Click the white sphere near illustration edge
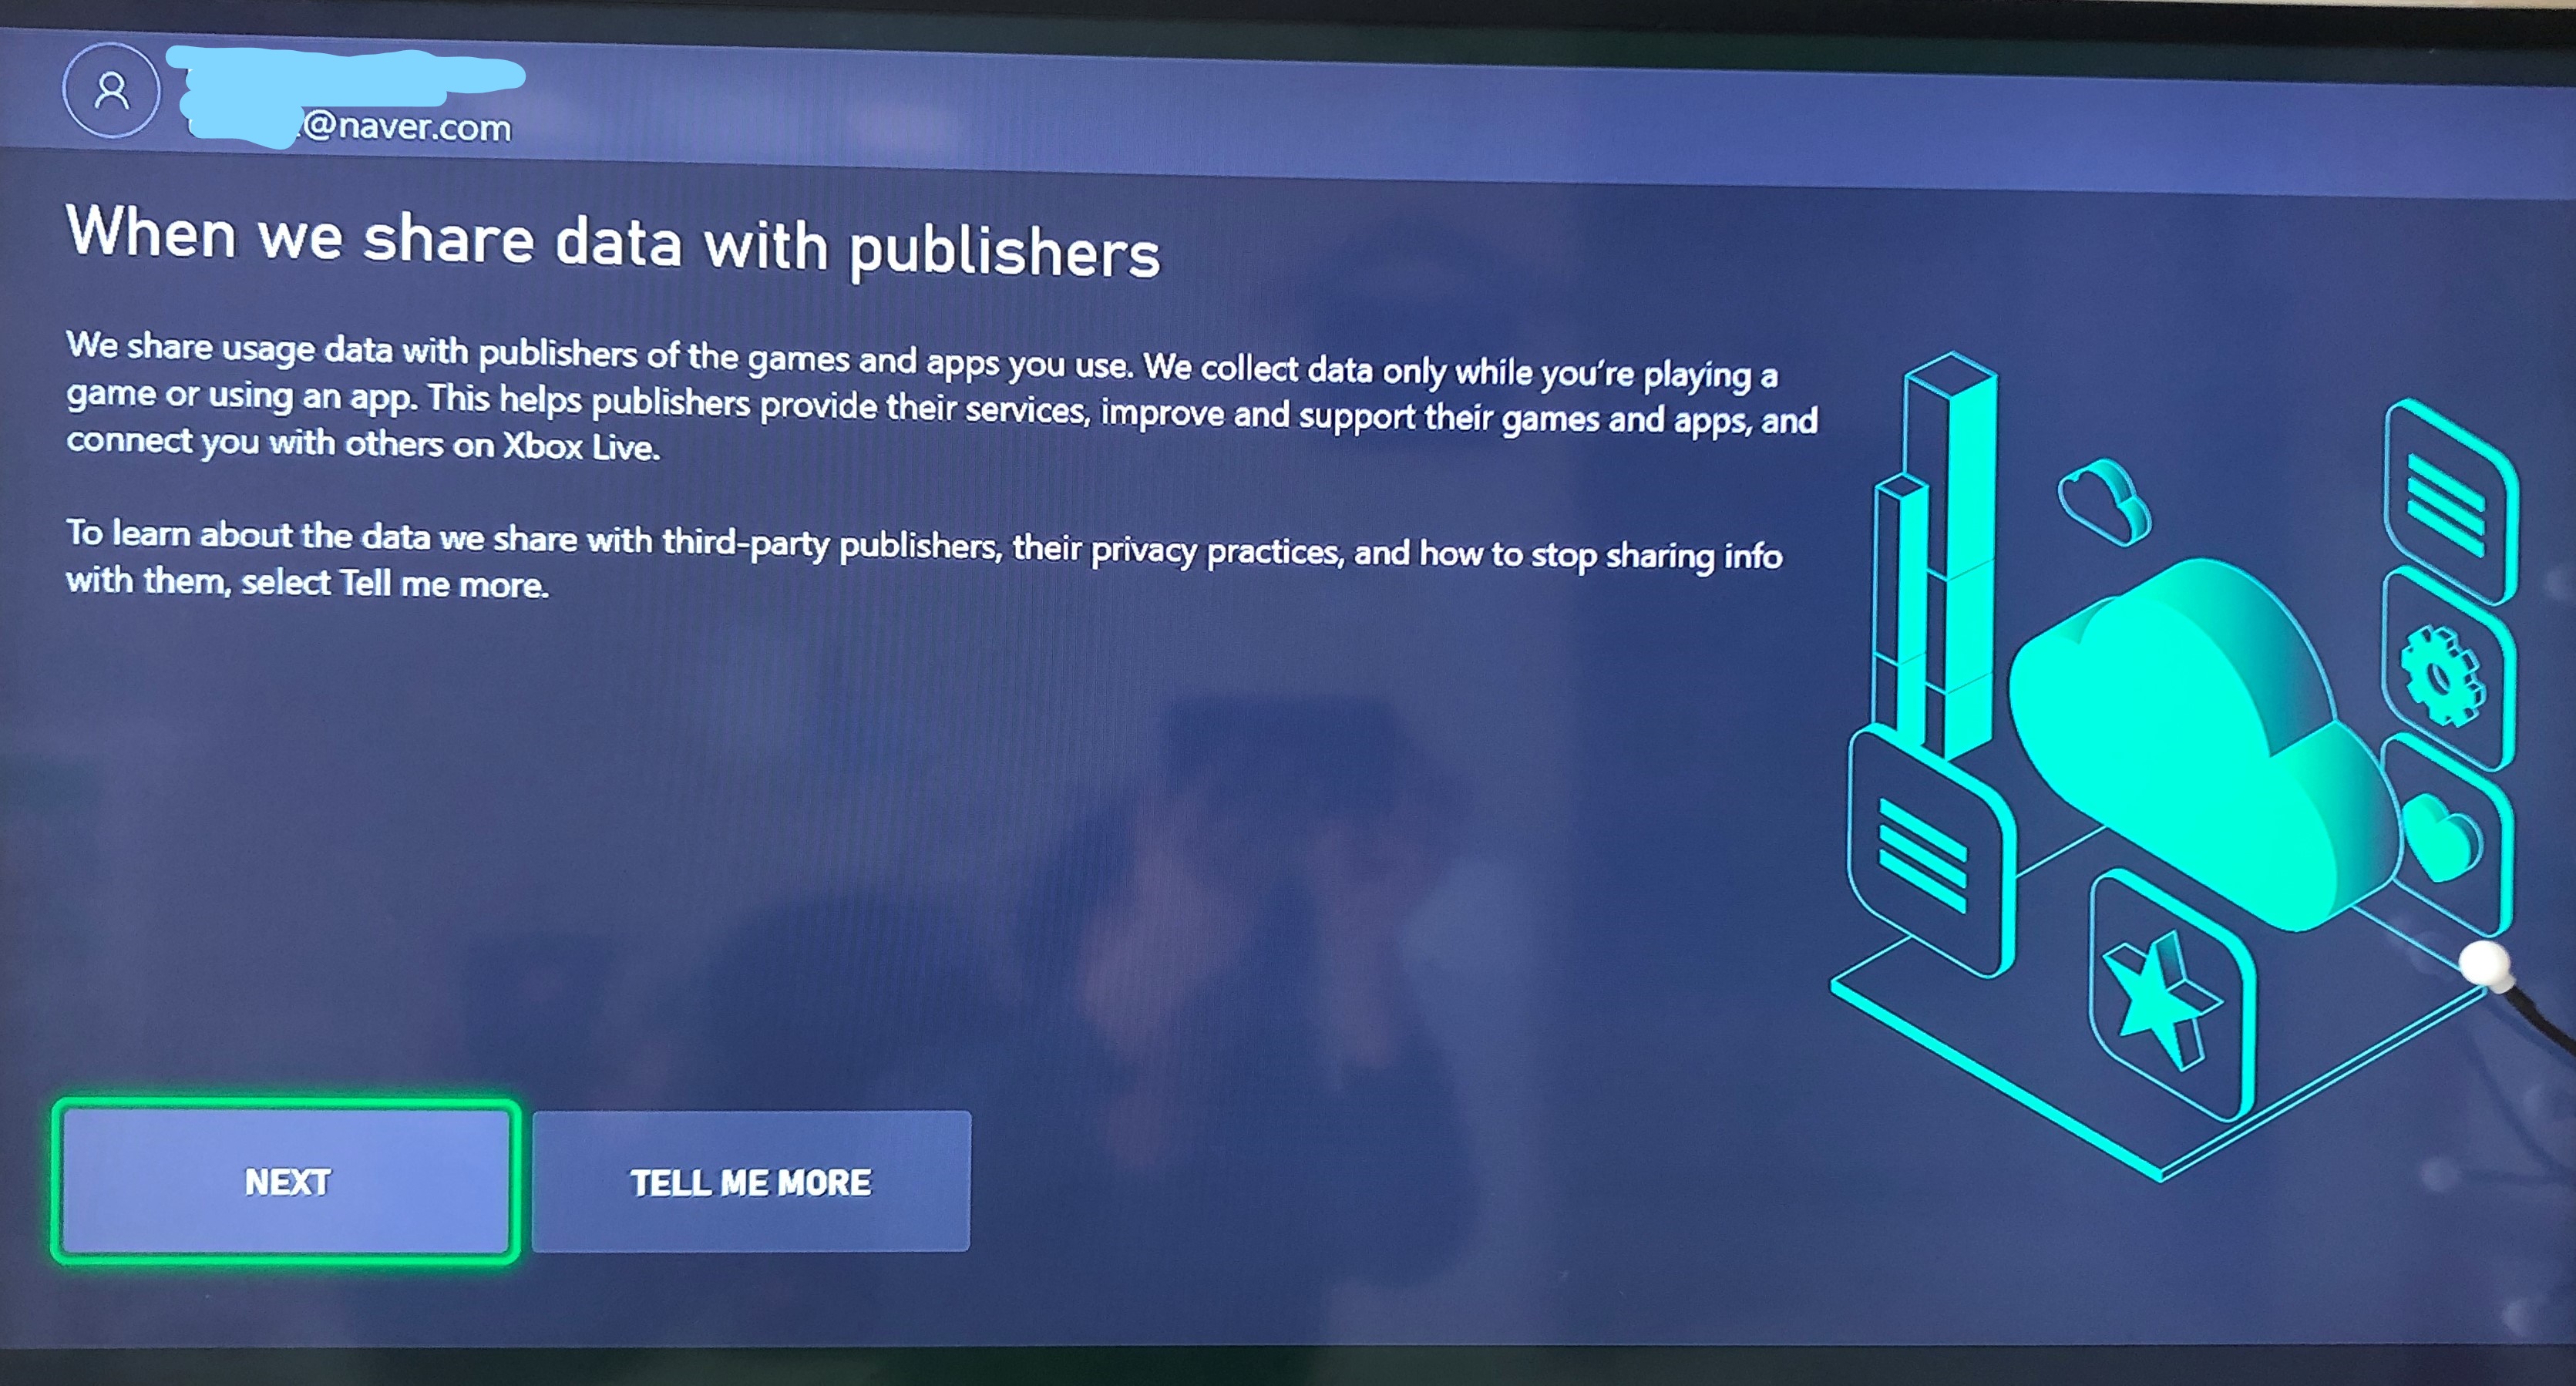This screenshot has height=1386, width=2576. pyautogui.click(x=2484, y=963)
